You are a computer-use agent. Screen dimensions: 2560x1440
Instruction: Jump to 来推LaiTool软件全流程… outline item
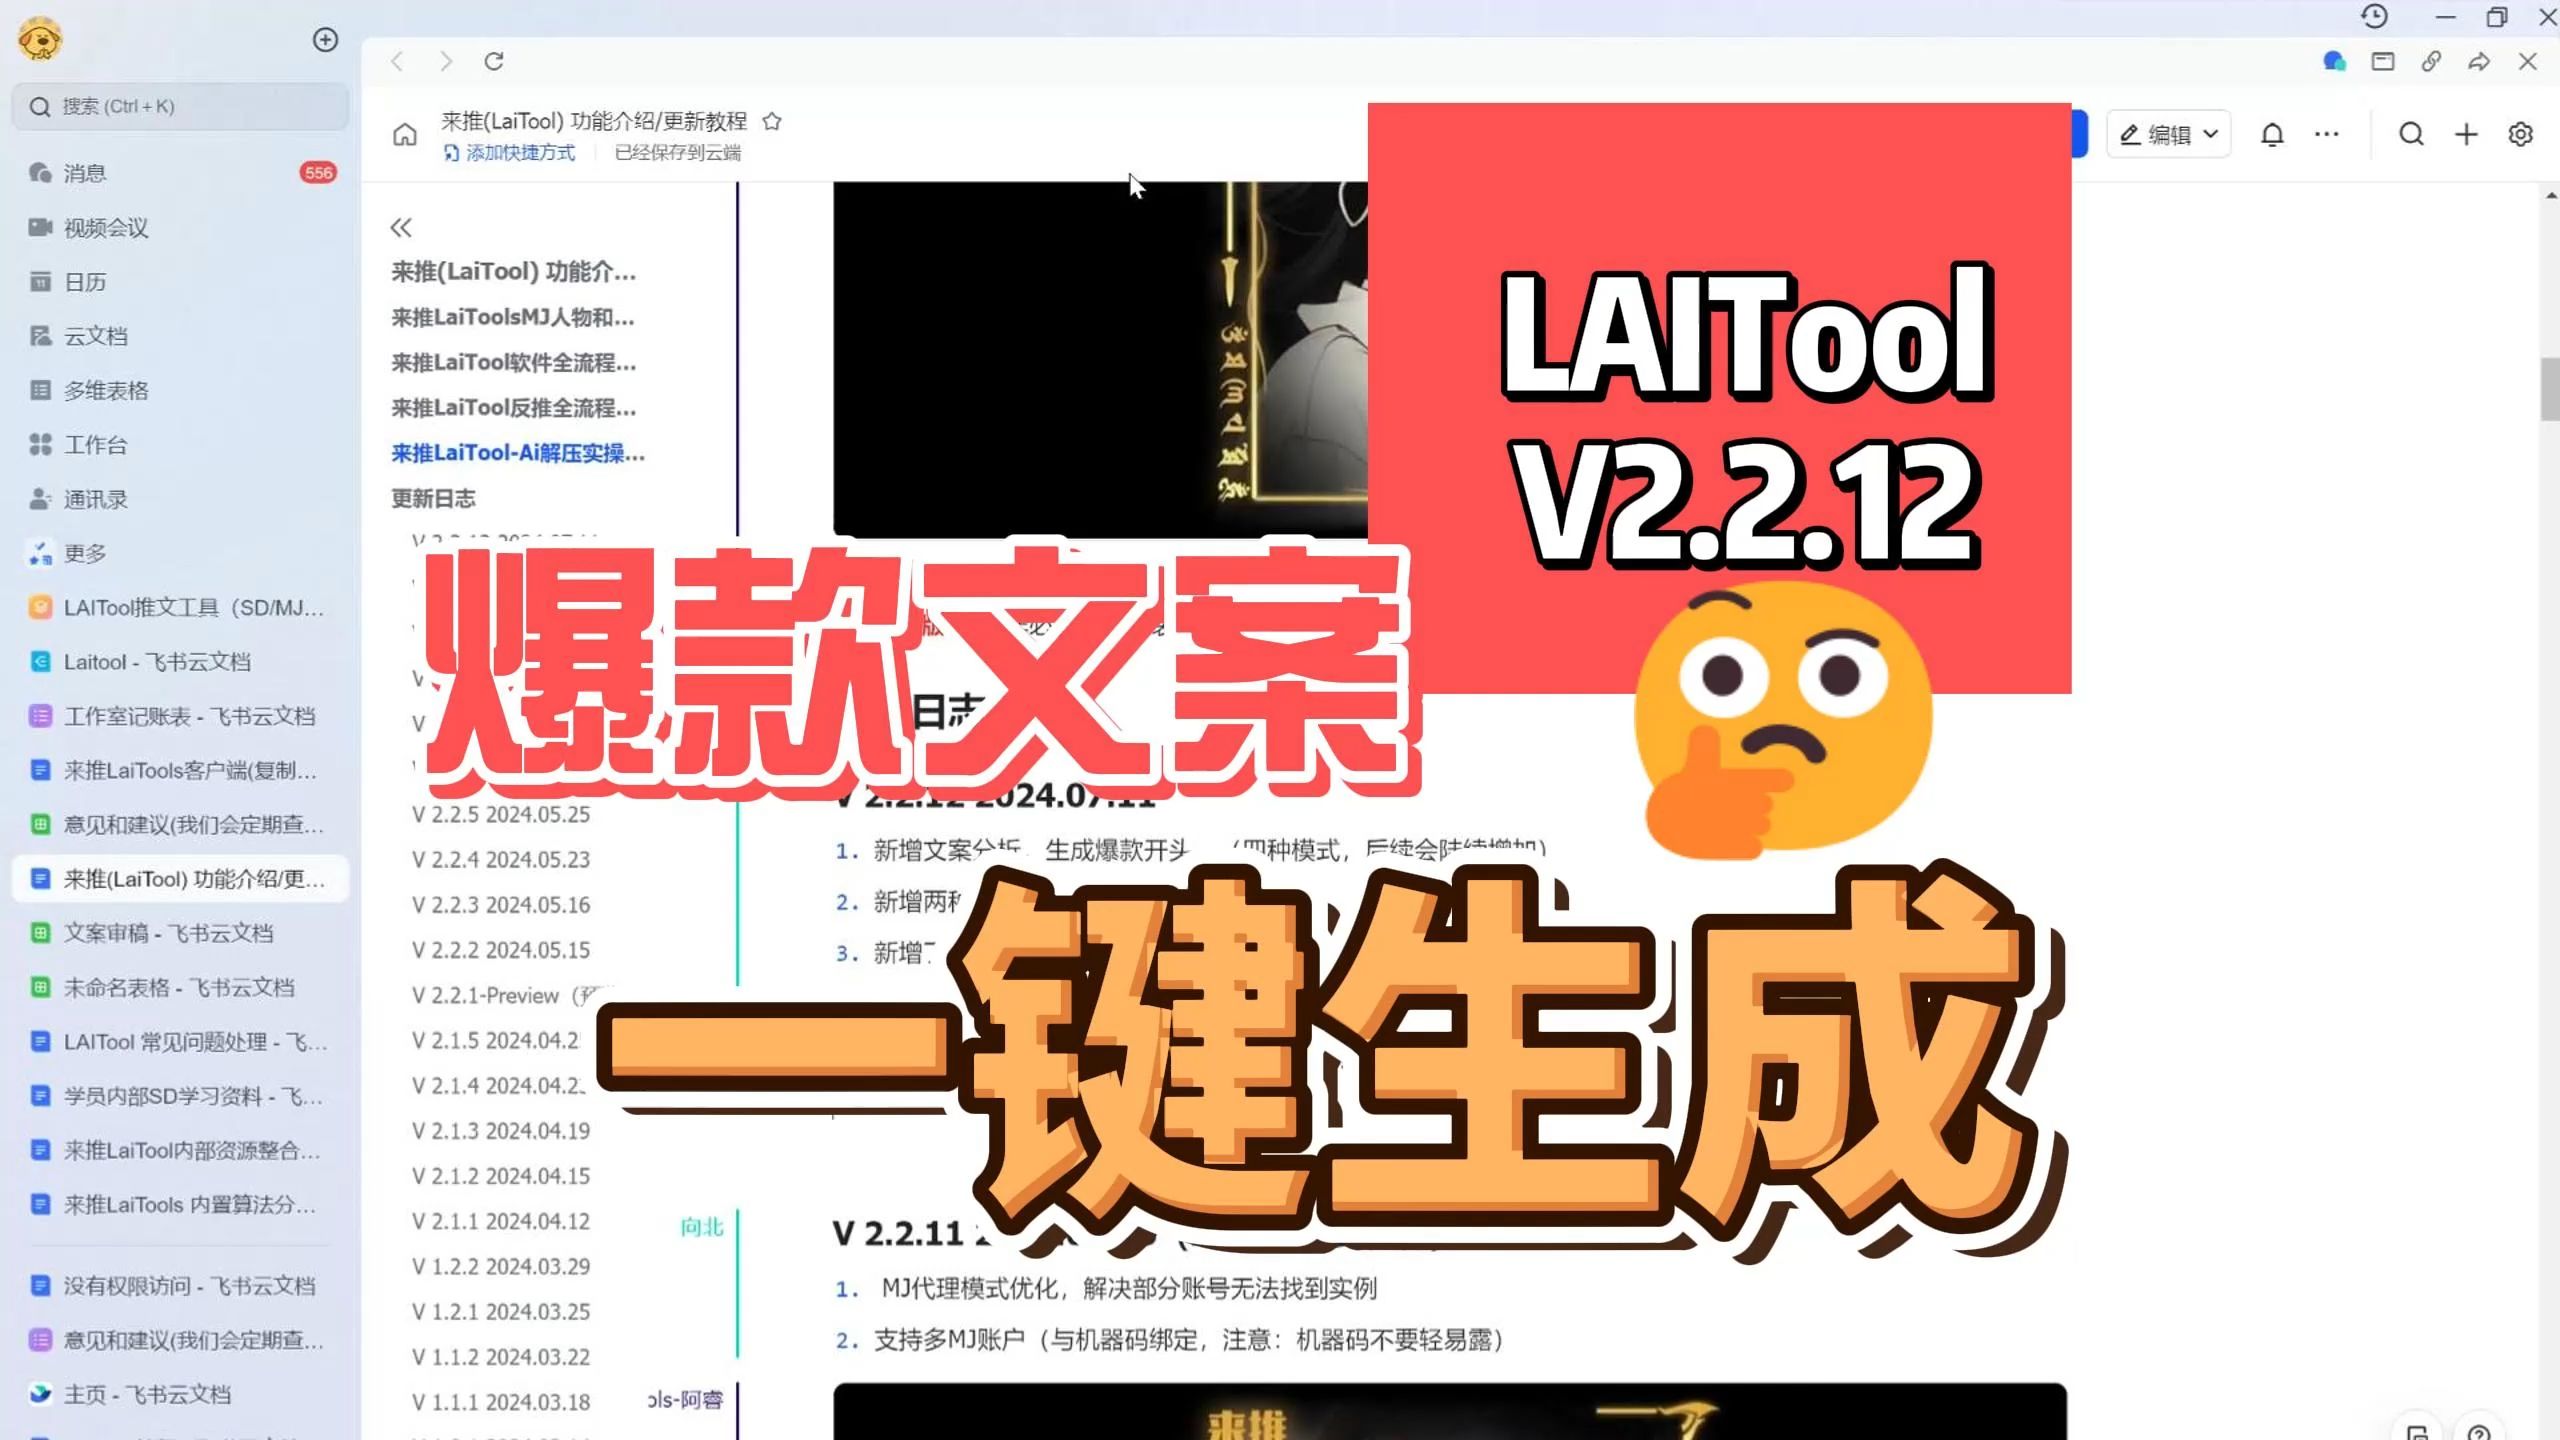coord(513,363)
